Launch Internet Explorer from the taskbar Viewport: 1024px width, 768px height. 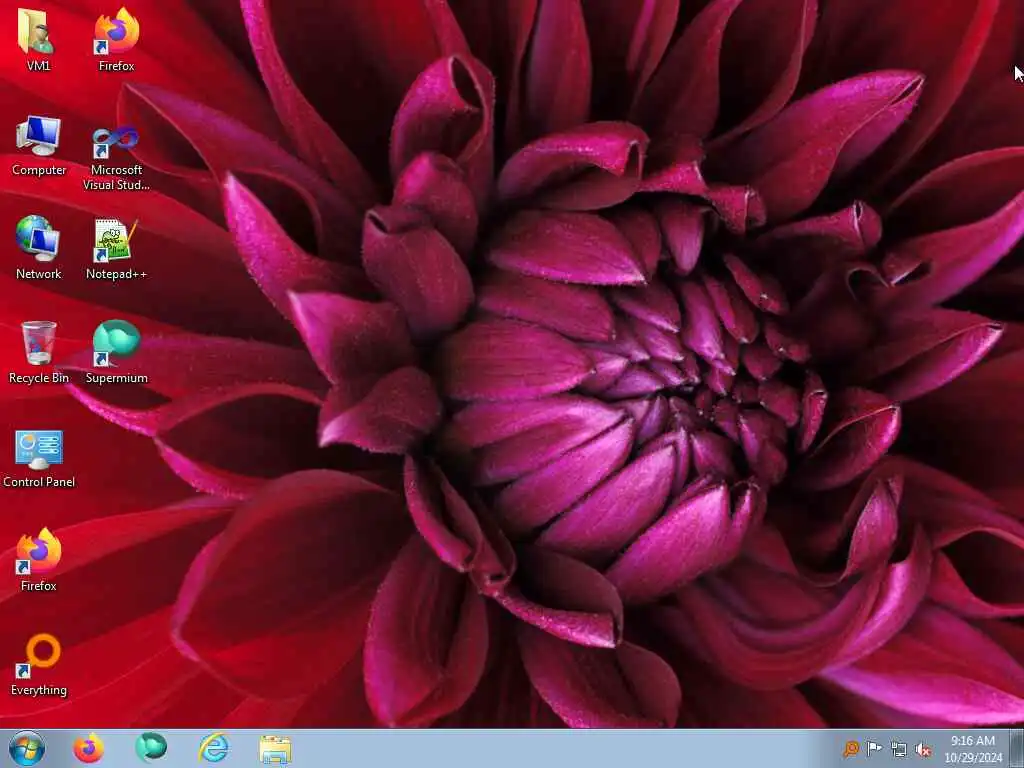coord(214,748)
